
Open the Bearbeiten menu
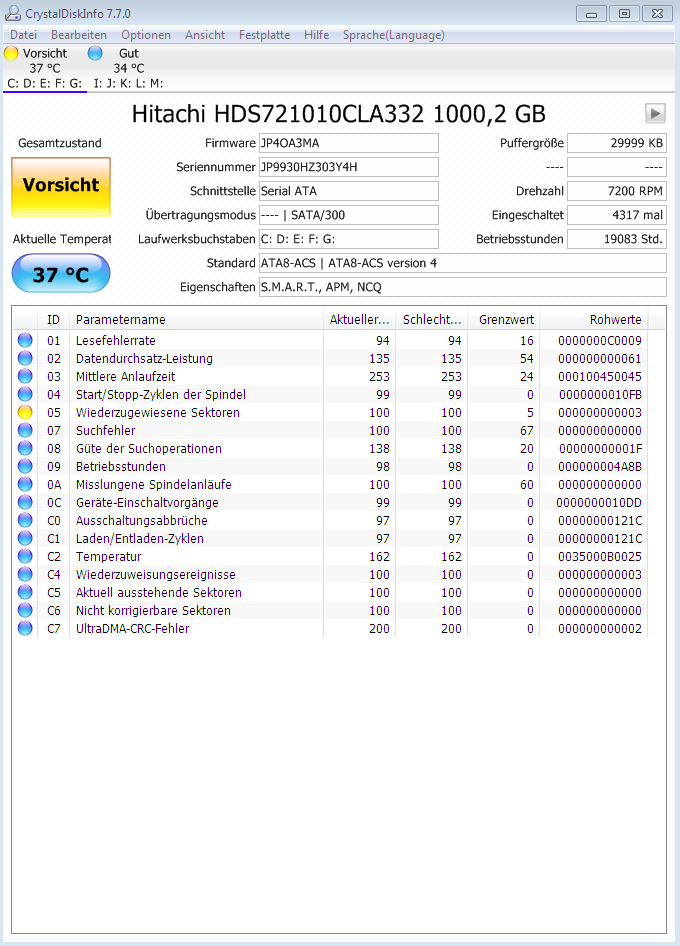78,35
